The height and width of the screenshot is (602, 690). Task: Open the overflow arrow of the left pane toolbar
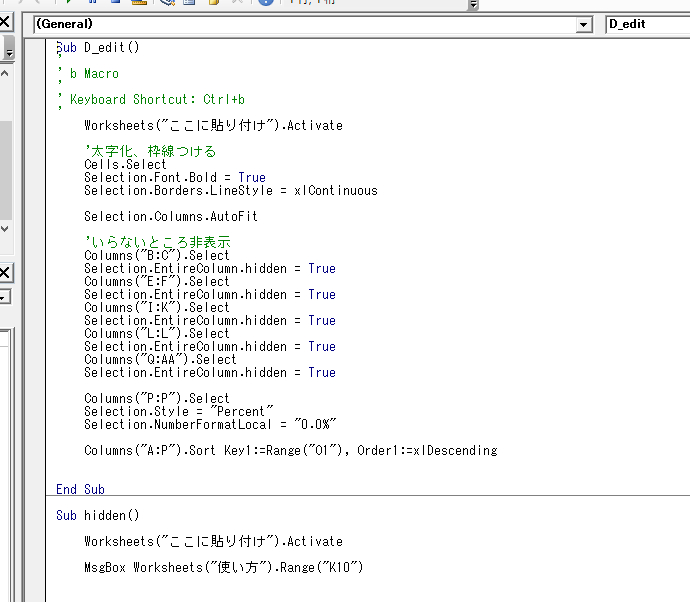coord(9,53)
